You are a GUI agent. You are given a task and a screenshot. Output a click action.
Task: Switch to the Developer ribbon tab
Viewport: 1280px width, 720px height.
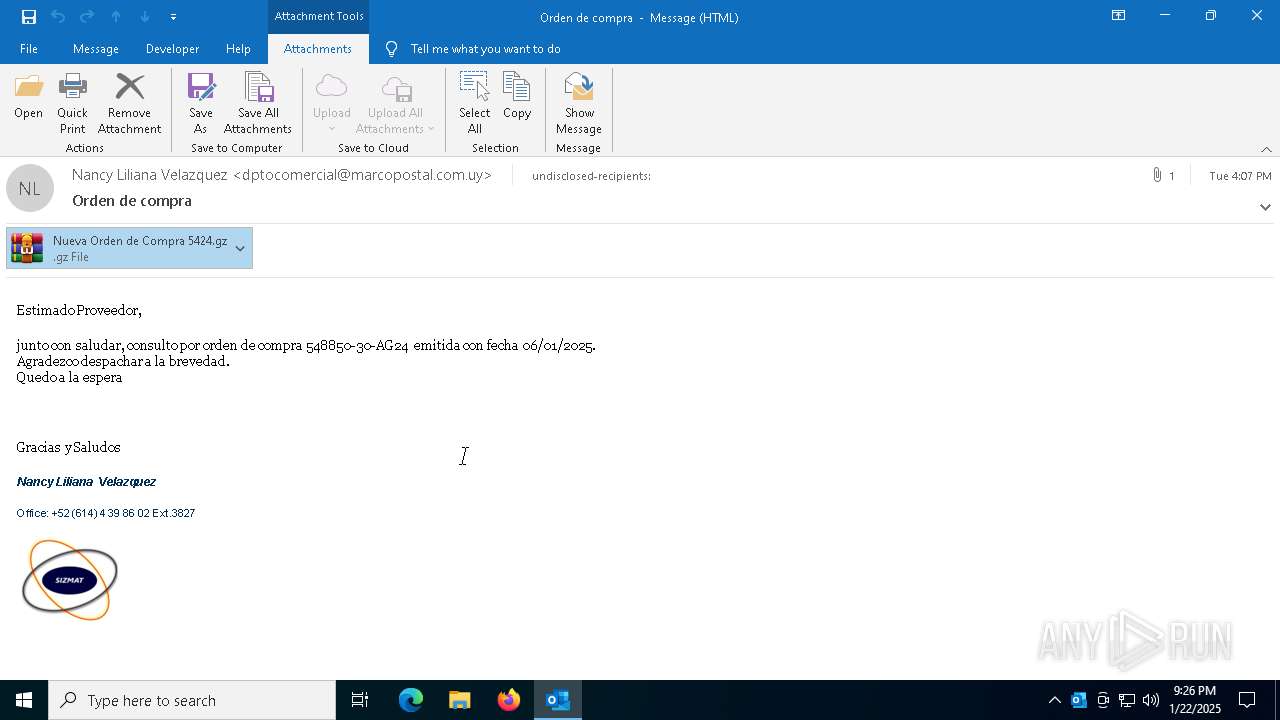[172, 49]
